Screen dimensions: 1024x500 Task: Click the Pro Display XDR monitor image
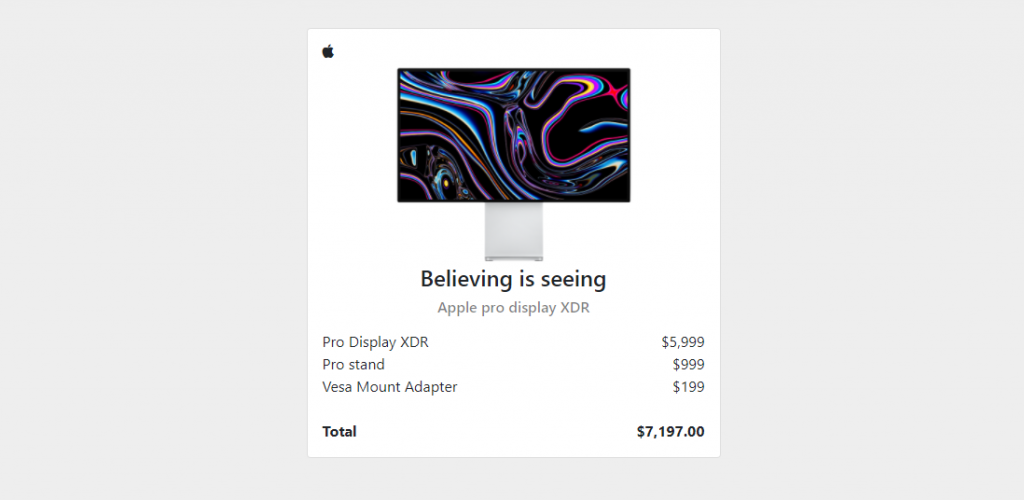pyautogui.click(x=513, y=164)
